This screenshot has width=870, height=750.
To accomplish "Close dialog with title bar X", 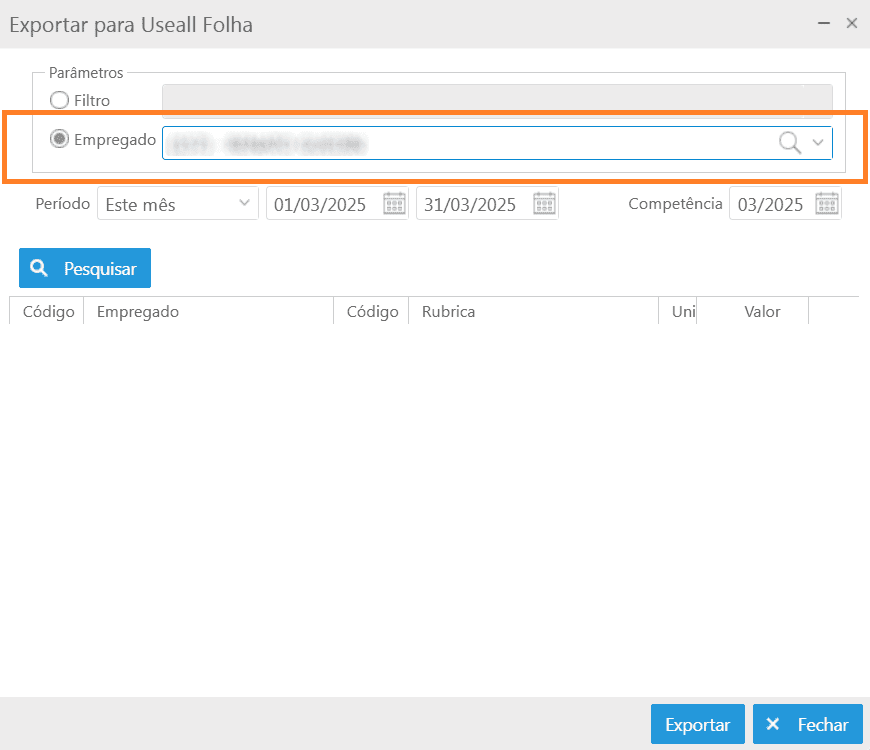I will [852, 23].
